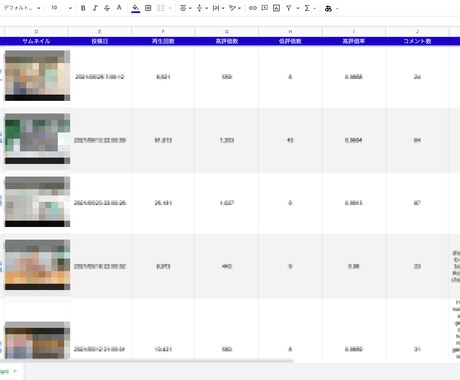Select the fifth row brown-toned thumbnail

(37, 340)
